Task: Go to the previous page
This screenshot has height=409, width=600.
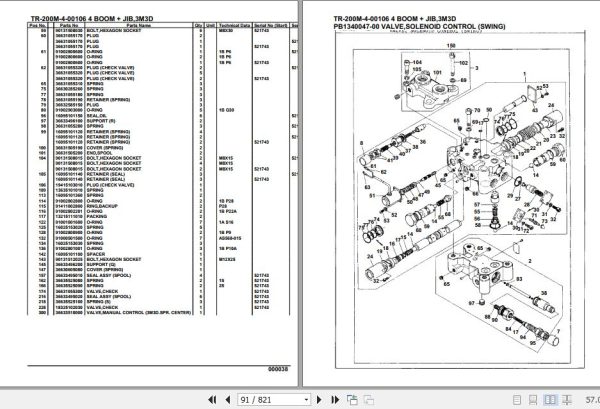Action: click(228, 400)
